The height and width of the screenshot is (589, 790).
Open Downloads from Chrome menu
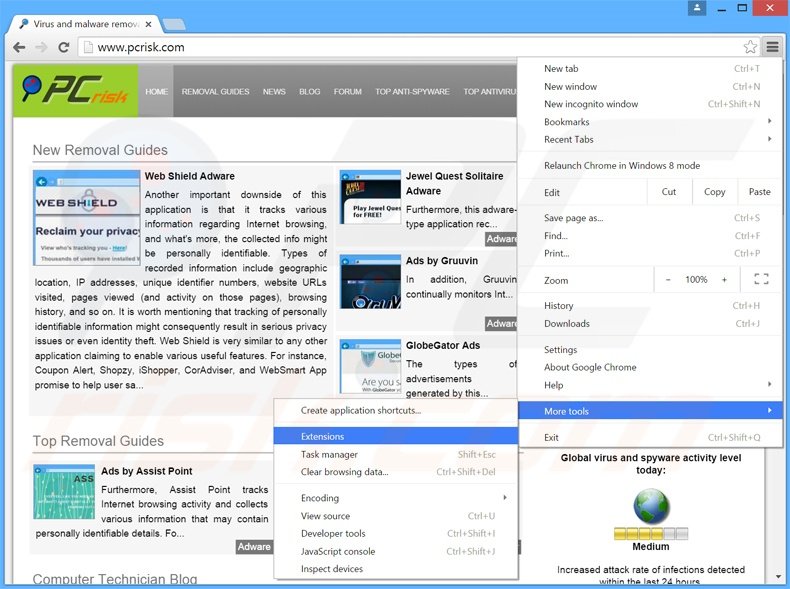click(x=650, y=323)
